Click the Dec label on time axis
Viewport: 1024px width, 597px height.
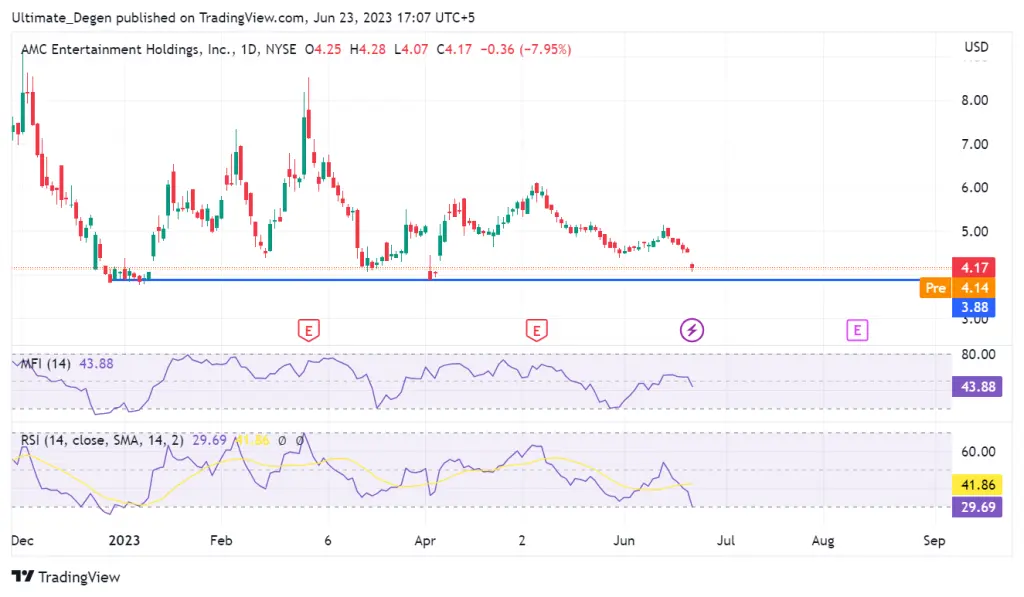click(x=23, y=540)
